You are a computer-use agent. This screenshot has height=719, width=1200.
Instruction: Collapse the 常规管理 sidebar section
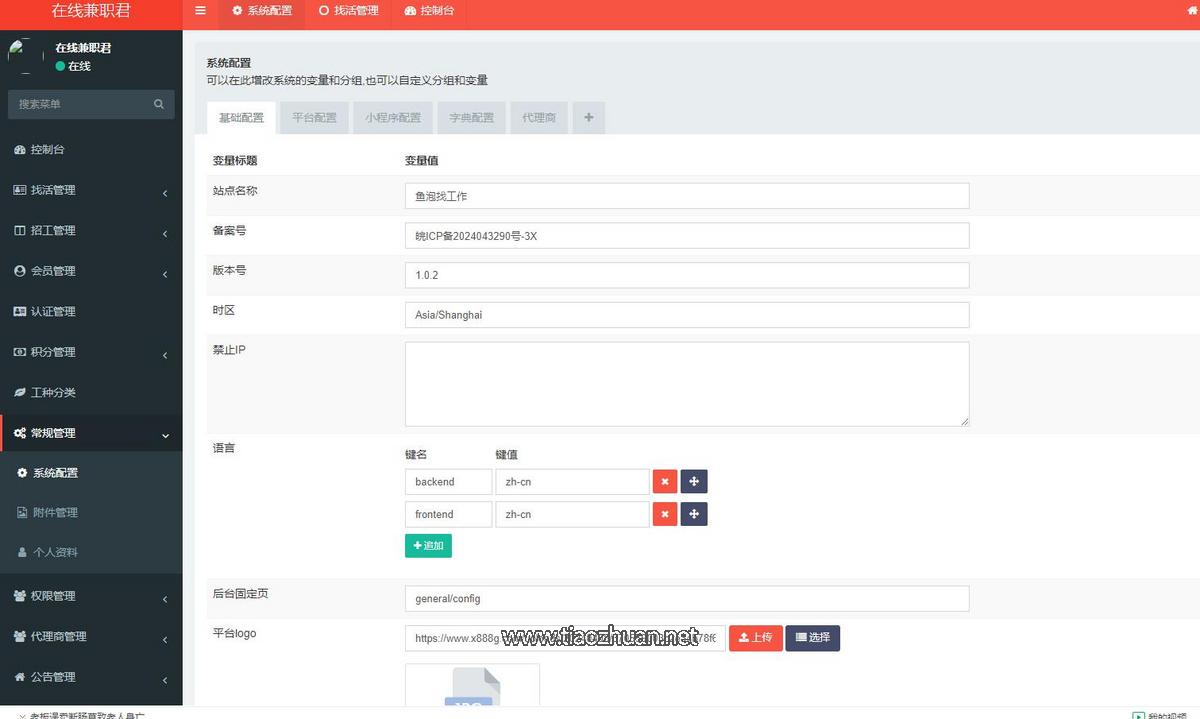pyautogui.click(x=90, y=433)
